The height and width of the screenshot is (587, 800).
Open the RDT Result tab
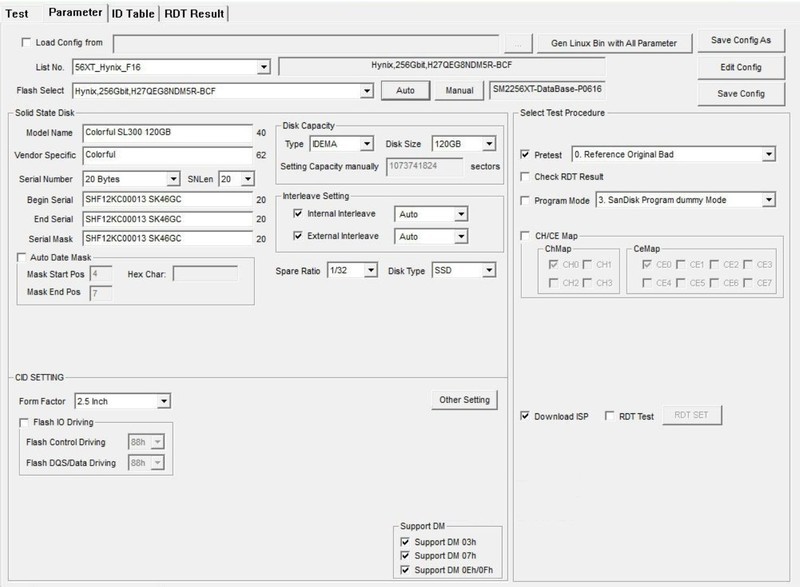(x=197, y=13)
